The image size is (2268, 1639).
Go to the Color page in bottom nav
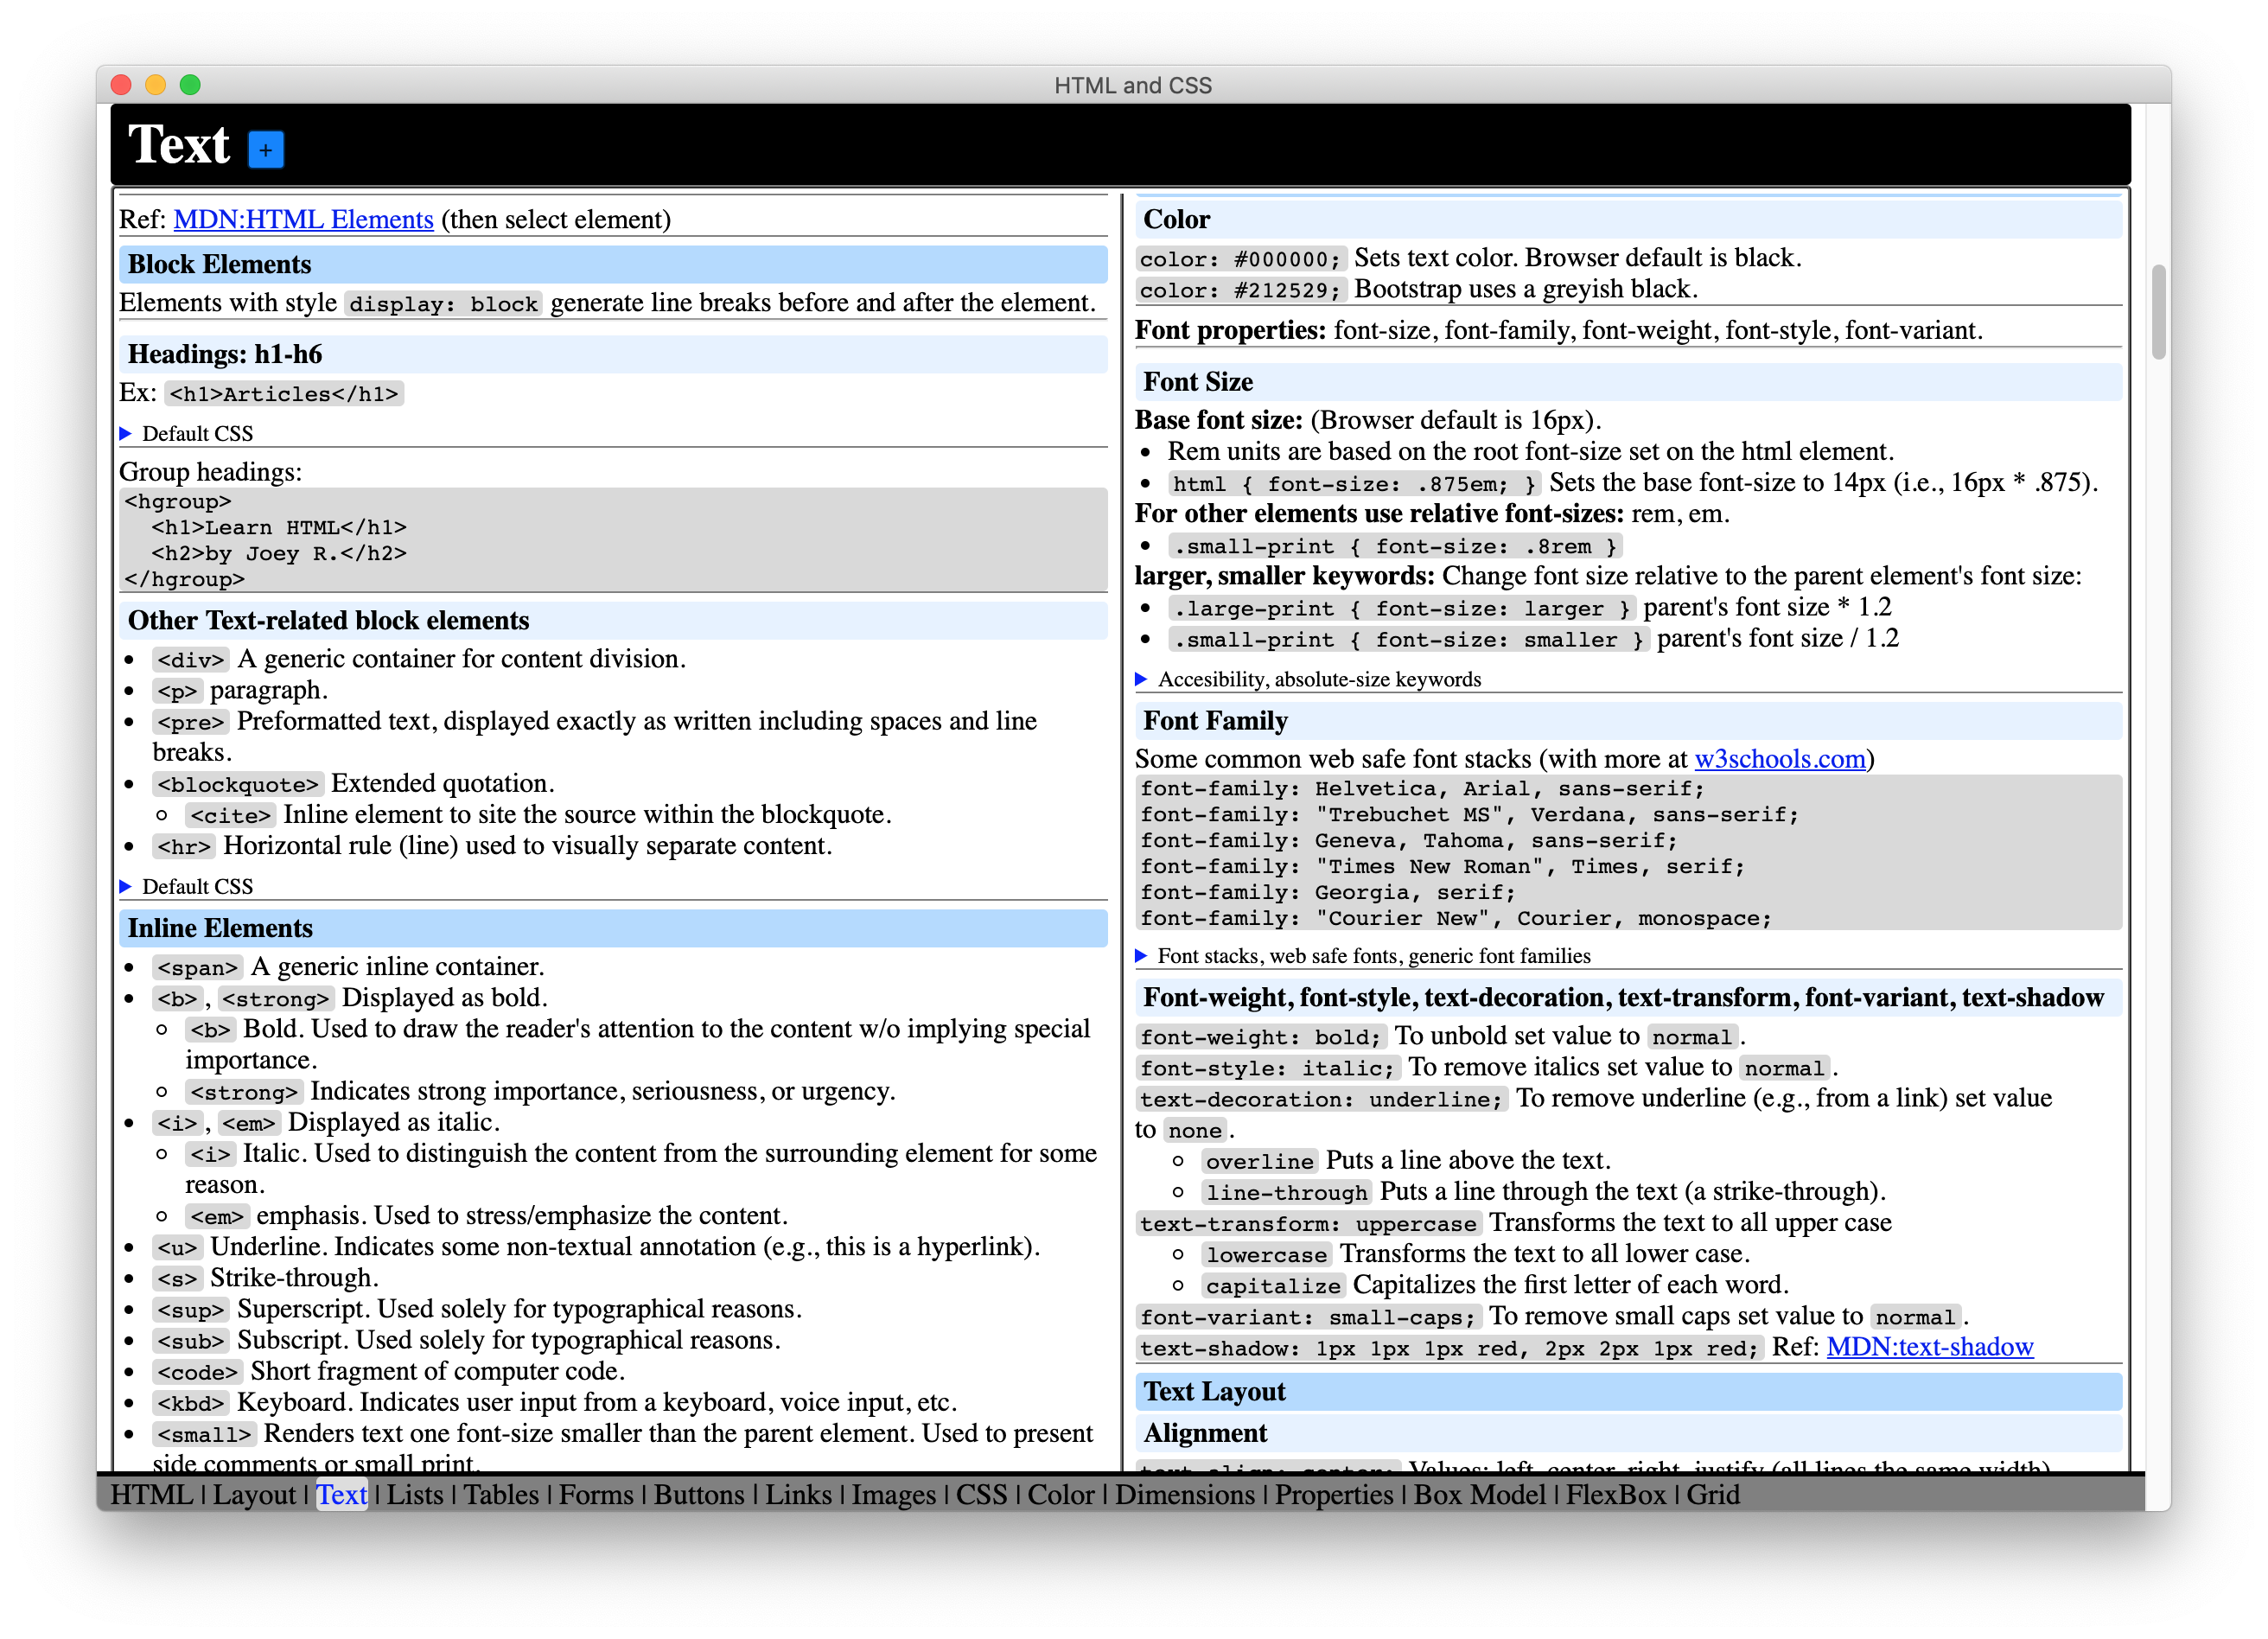coord(1061,1494)
